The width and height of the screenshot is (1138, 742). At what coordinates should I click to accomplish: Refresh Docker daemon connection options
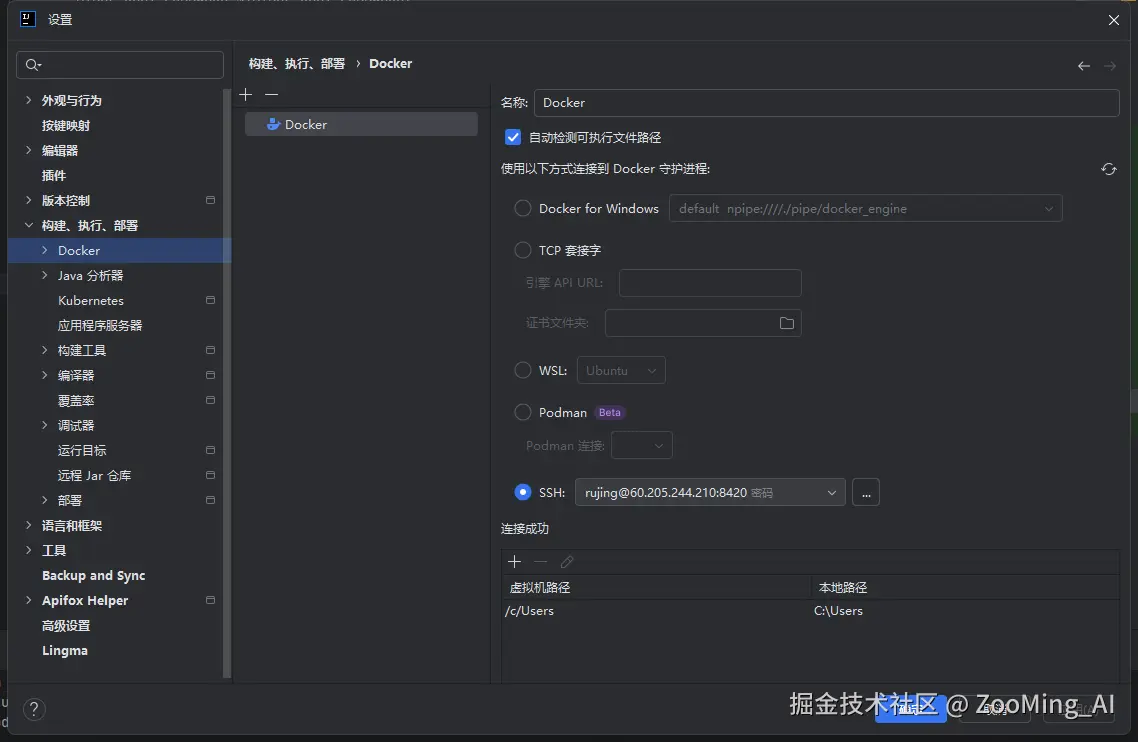coord(1108,169)
